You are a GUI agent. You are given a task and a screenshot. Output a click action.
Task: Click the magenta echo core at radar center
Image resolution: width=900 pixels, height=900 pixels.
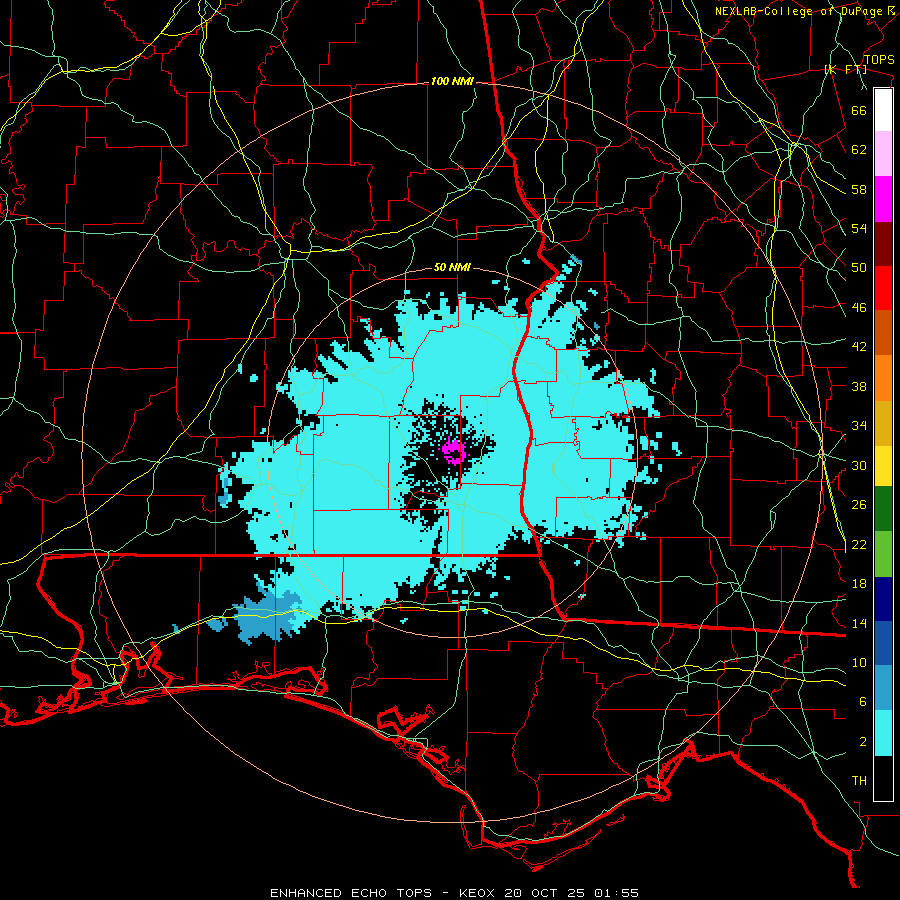point(454,451)
